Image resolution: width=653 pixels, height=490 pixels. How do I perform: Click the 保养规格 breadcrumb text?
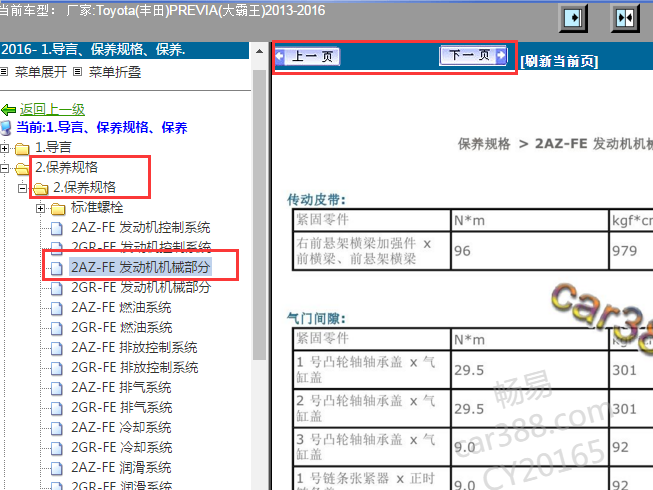tap(484, 144)
